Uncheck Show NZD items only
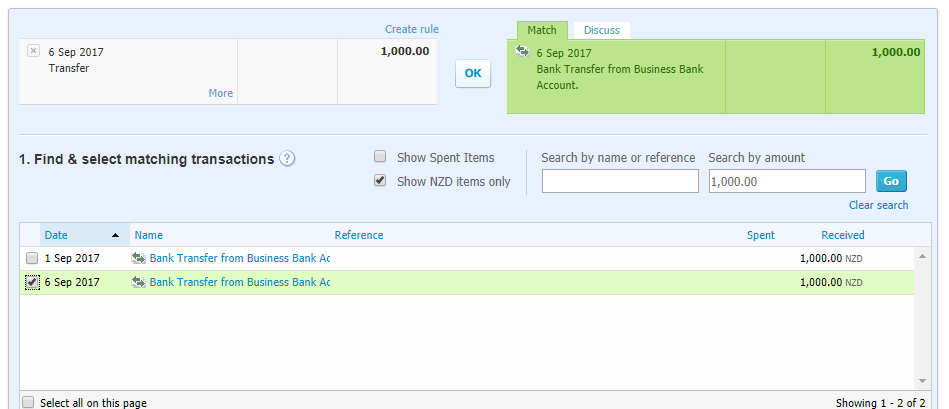The width and height of the screenshot is (949, 409). click(380, 181)
